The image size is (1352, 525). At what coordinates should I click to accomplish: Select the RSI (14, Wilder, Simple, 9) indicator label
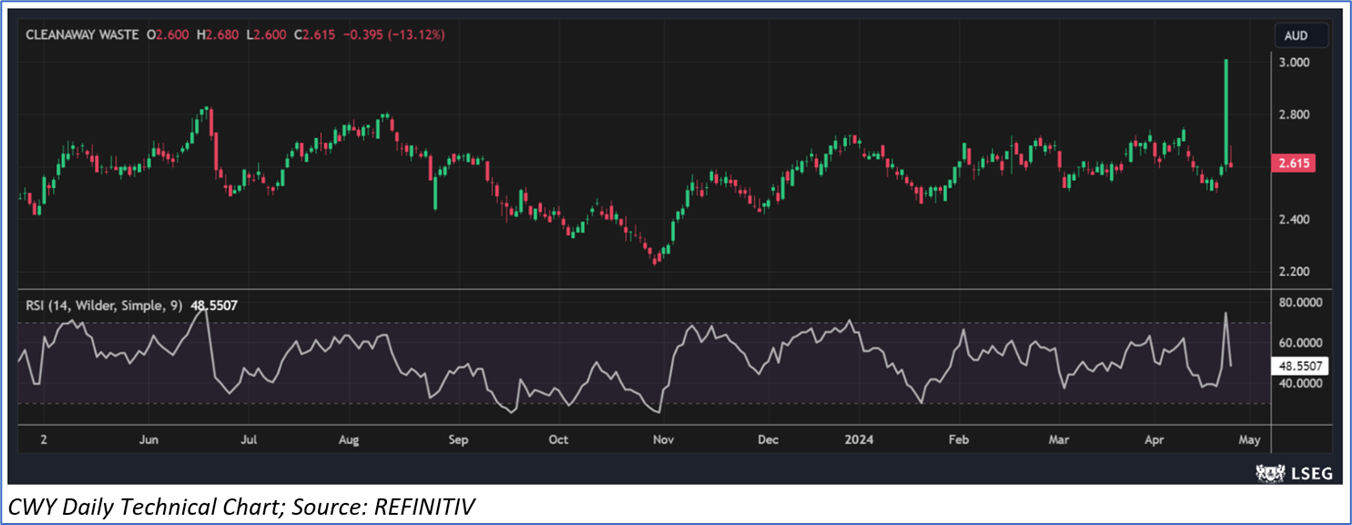point(104,306)
